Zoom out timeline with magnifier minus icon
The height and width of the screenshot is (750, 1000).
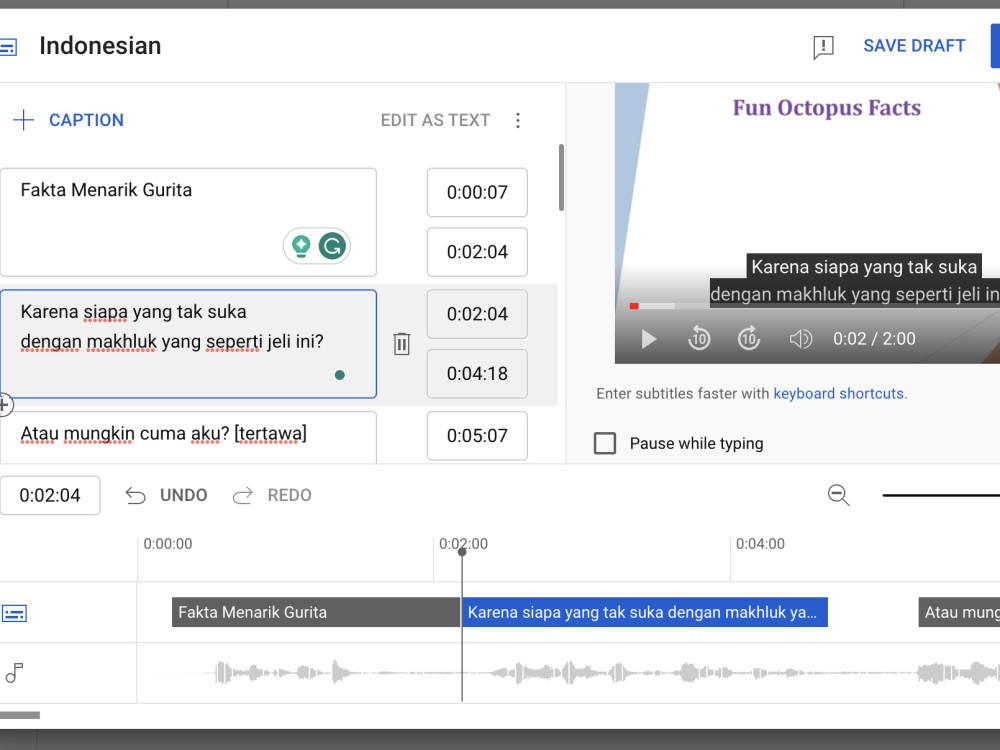[839, 496]
